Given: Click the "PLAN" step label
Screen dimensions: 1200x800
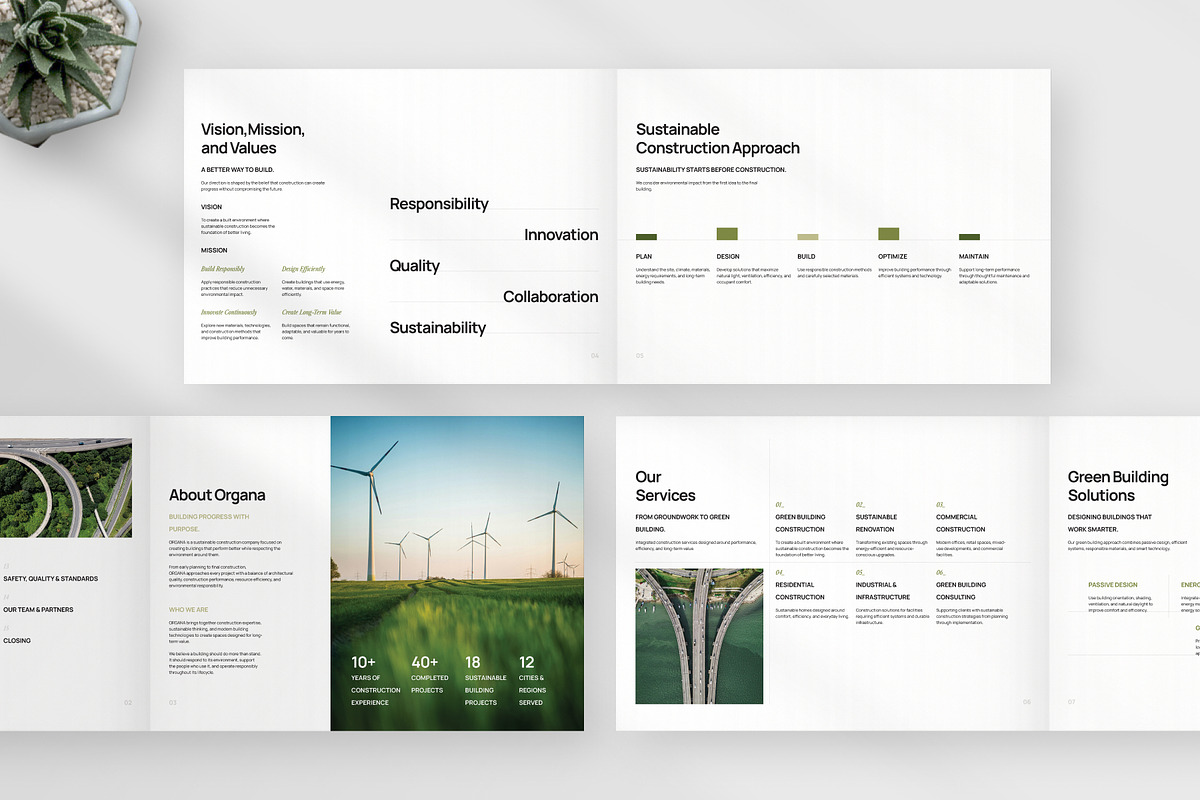Looking at the screenshot, I should coord(644,257).
